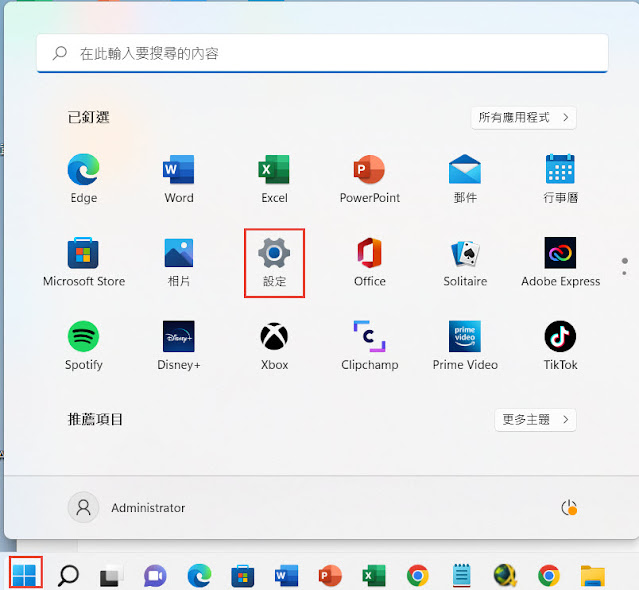Open Notepad from the taskbar

coord(461,575)
